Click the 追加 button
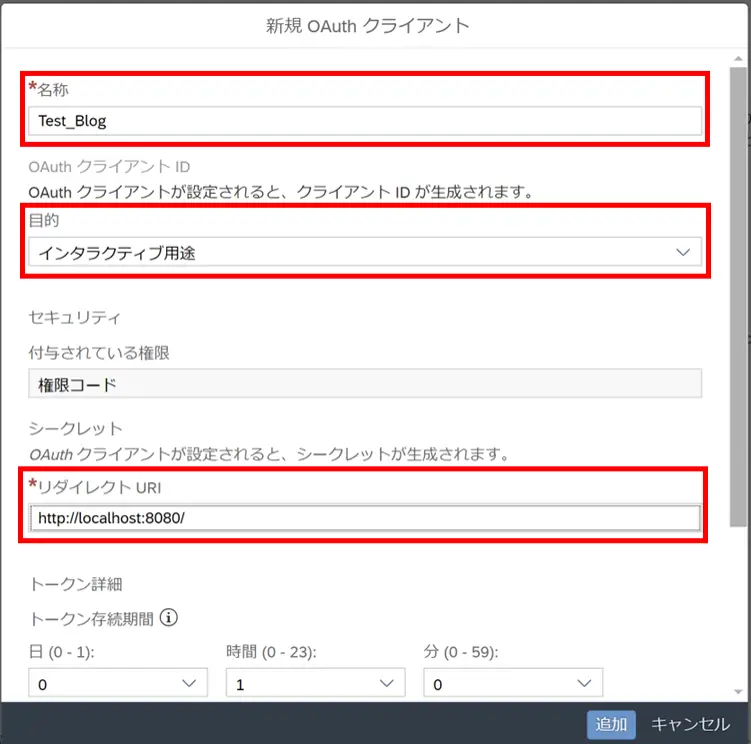 click(611, 724)
